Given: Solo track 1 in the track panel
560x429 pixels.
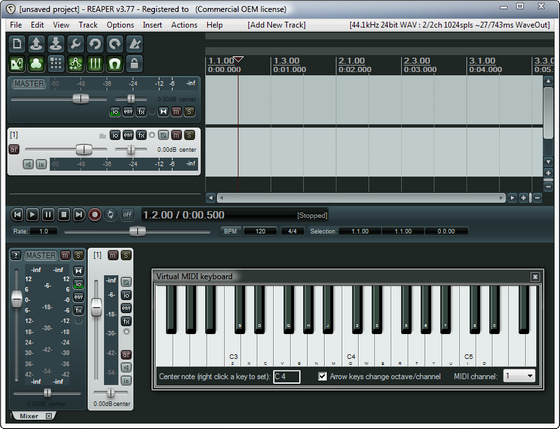Looking at the screenshot, I should [190, 135].
